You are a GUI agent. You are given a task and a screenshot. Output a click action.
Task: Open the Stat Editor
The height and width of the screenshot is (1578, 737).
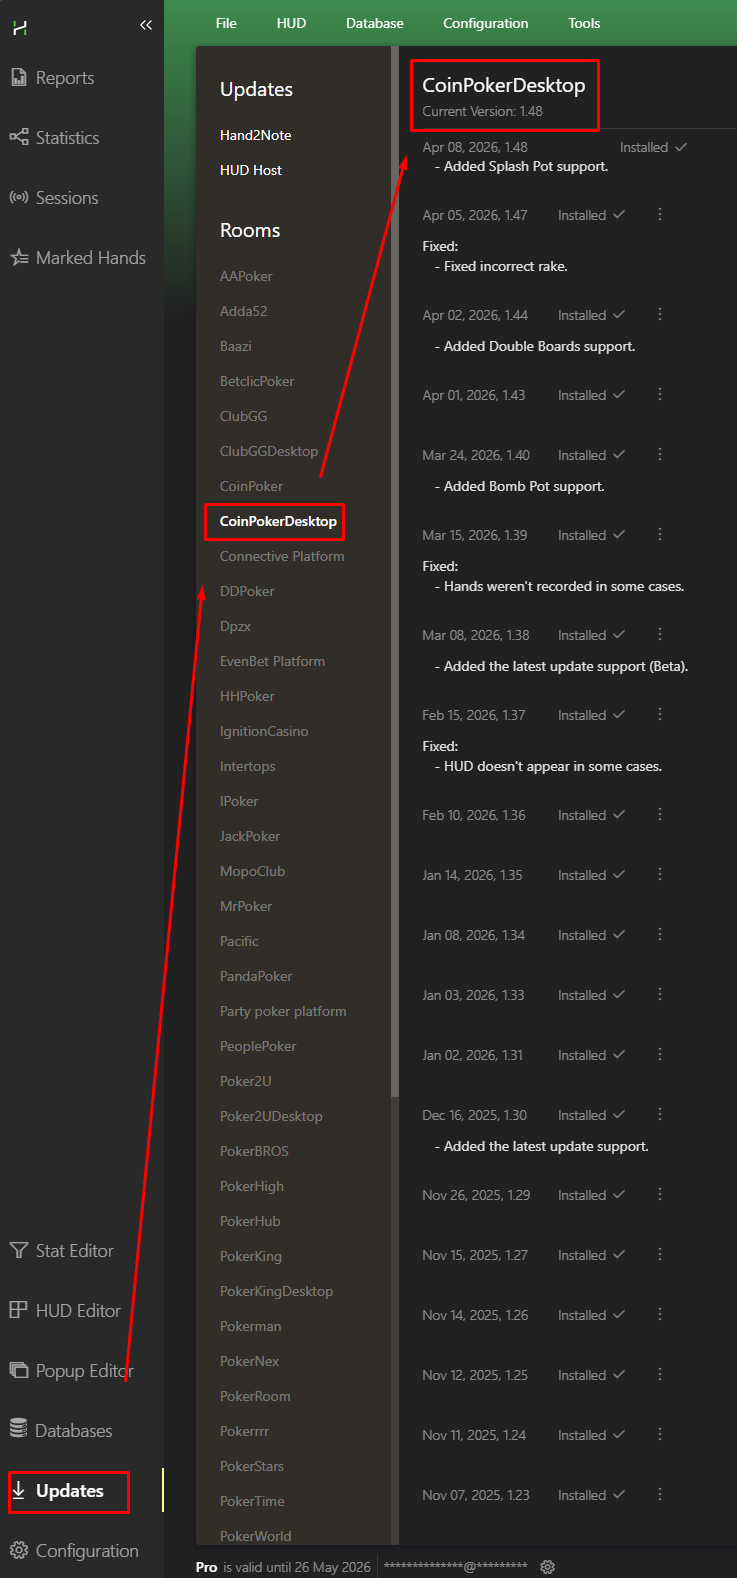pyautogui.click(x=61, y=1251)
